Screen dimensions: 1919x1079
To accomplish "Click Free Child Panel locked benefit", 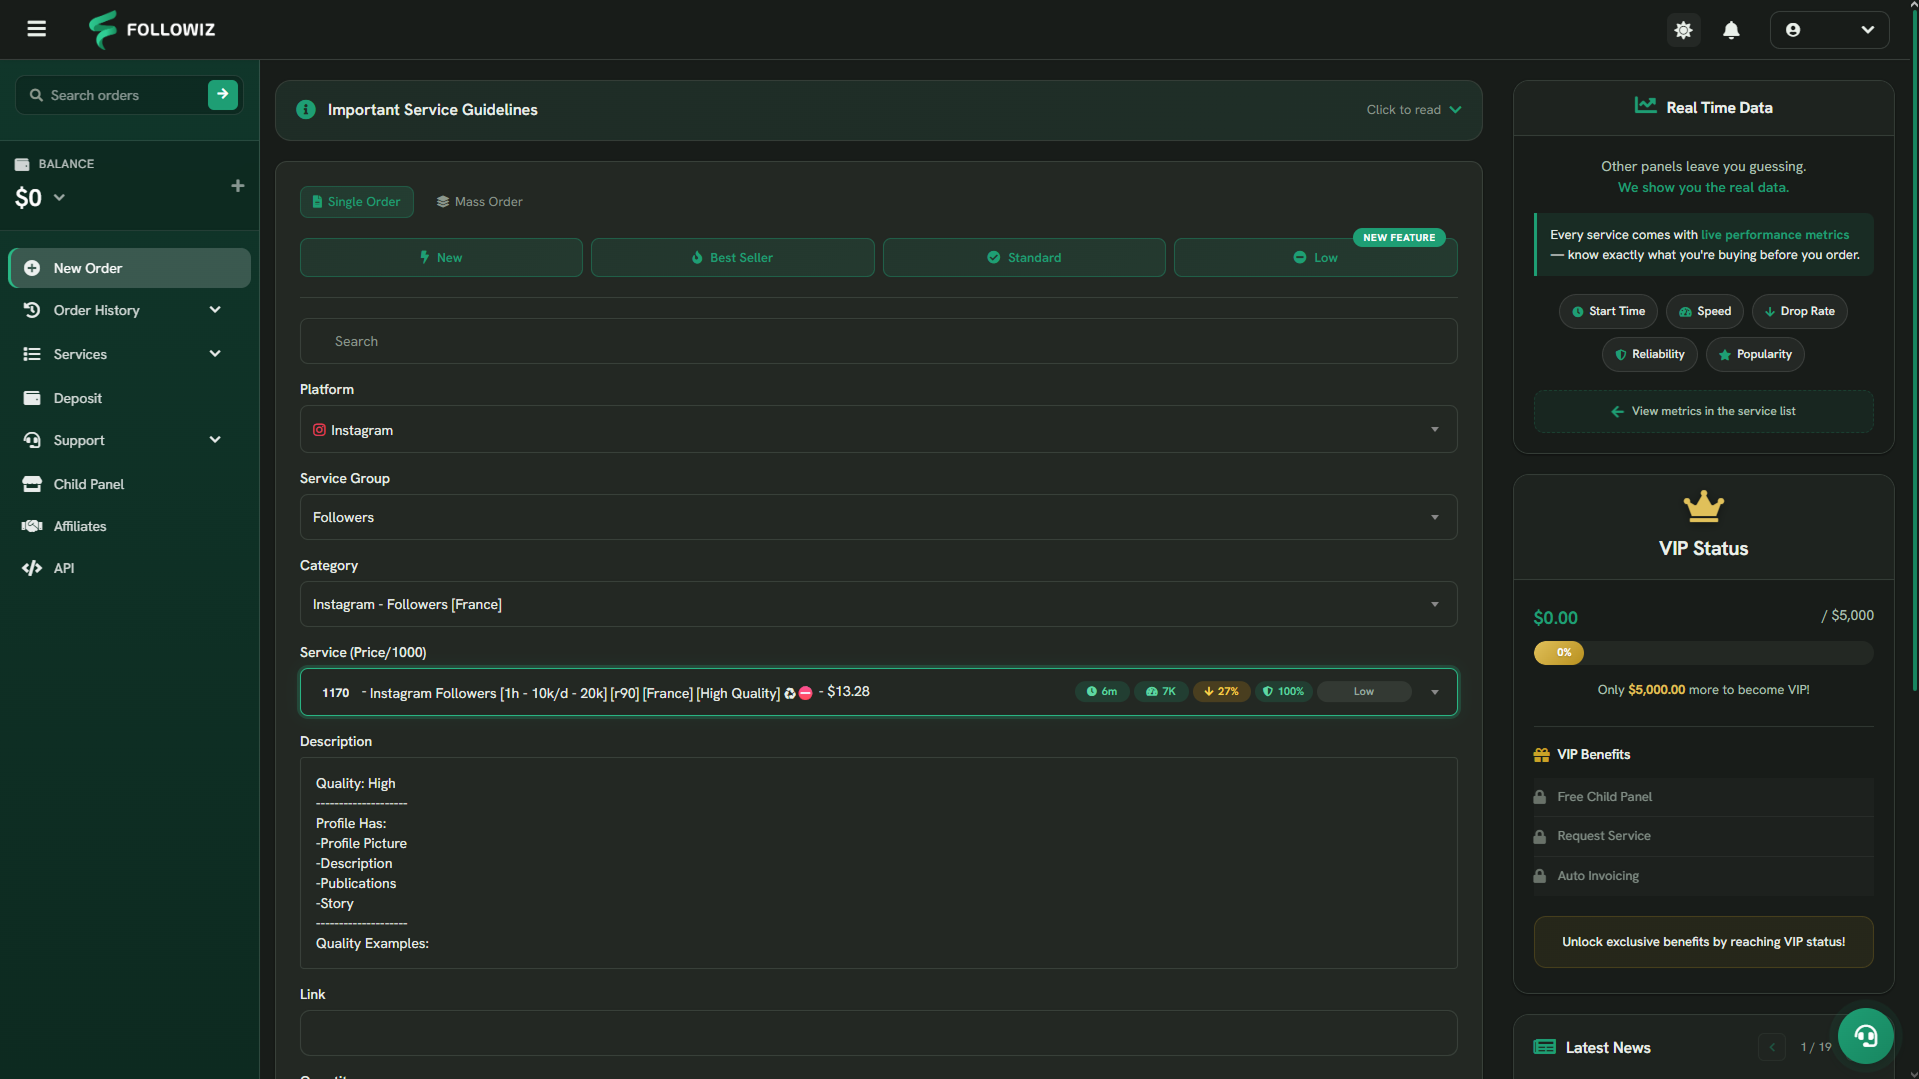I will [x=1703, y=797].
